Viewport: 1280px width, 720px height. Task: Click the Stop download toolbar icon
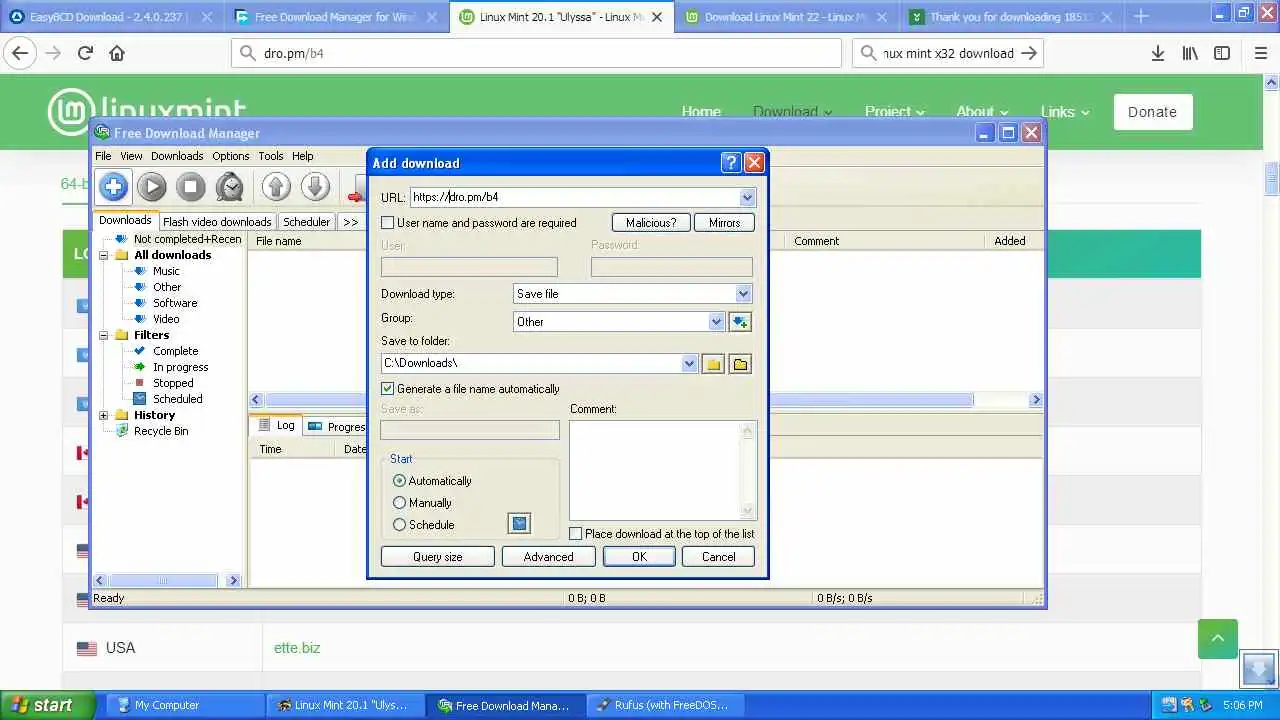(191, 186)
